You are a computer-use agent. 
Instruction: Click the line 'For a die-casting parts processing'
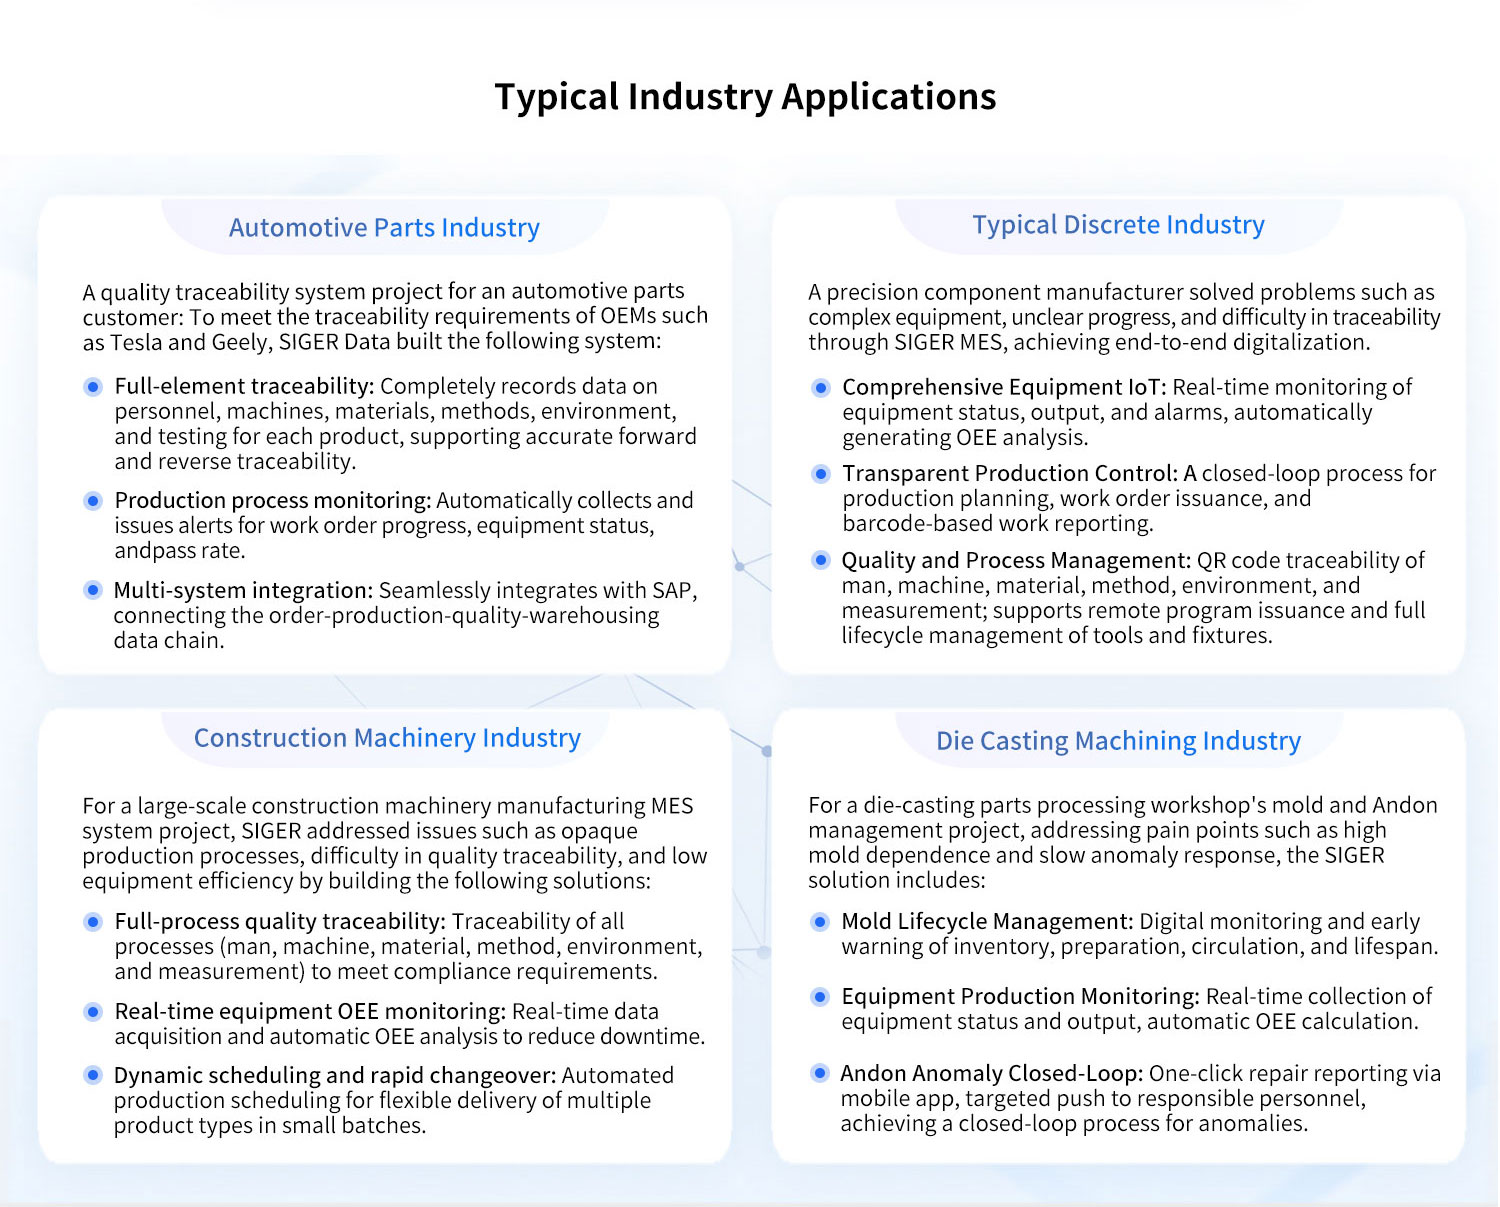click(x=1123, y=805)
